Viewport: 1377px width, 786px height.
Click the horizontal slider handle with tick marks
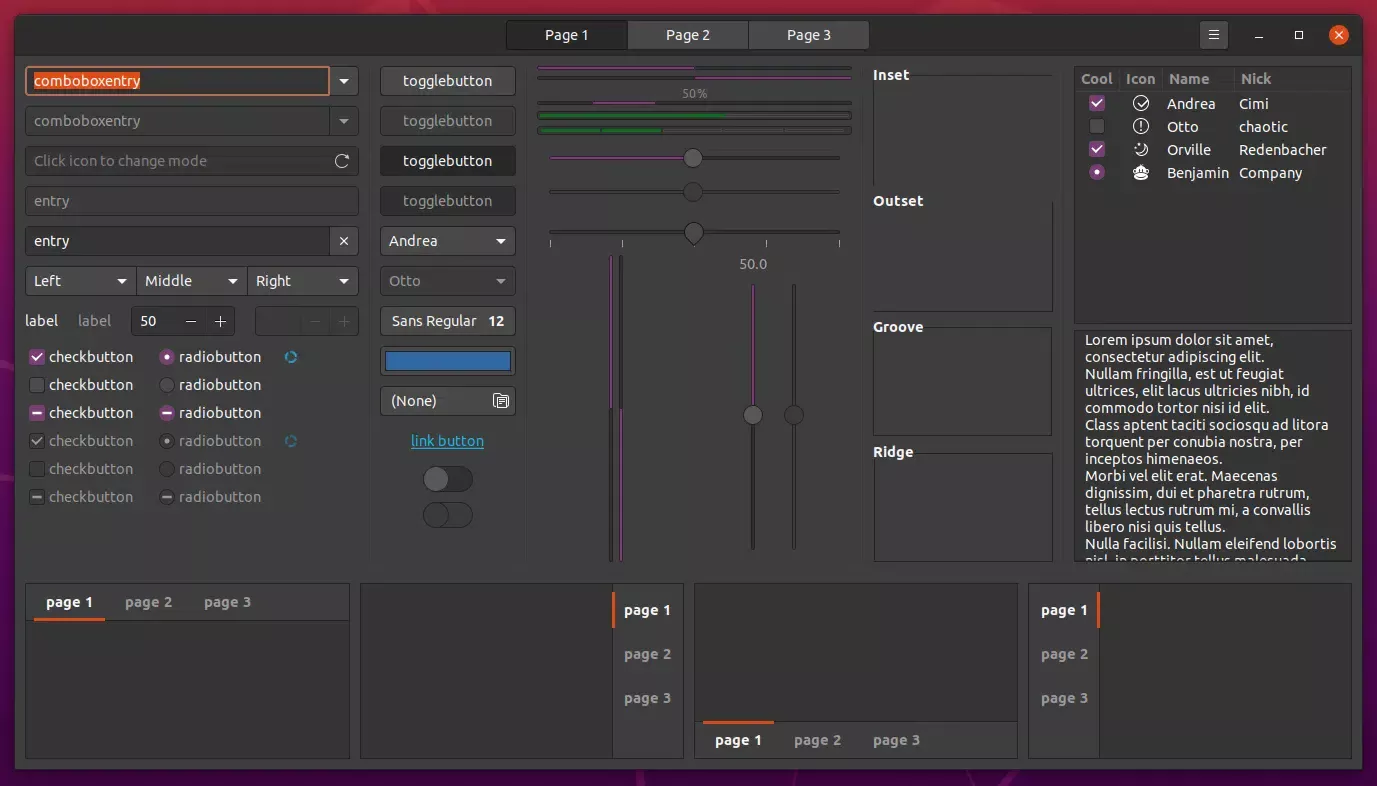click(693, 232)
